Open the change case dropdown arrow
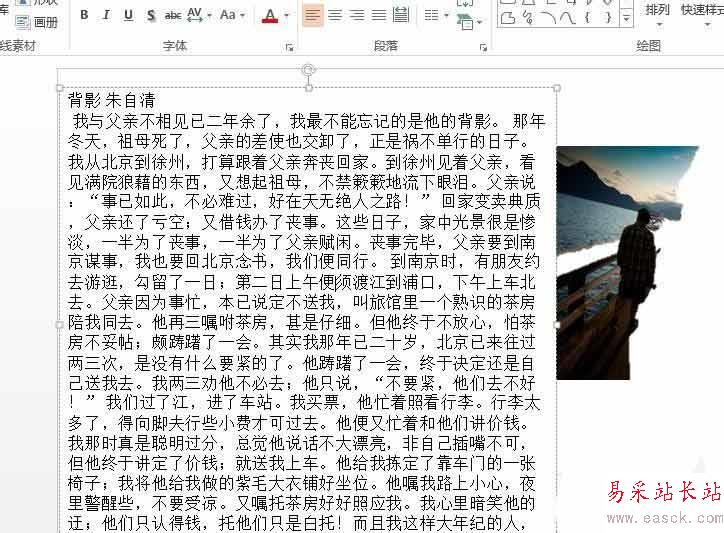 243,16
